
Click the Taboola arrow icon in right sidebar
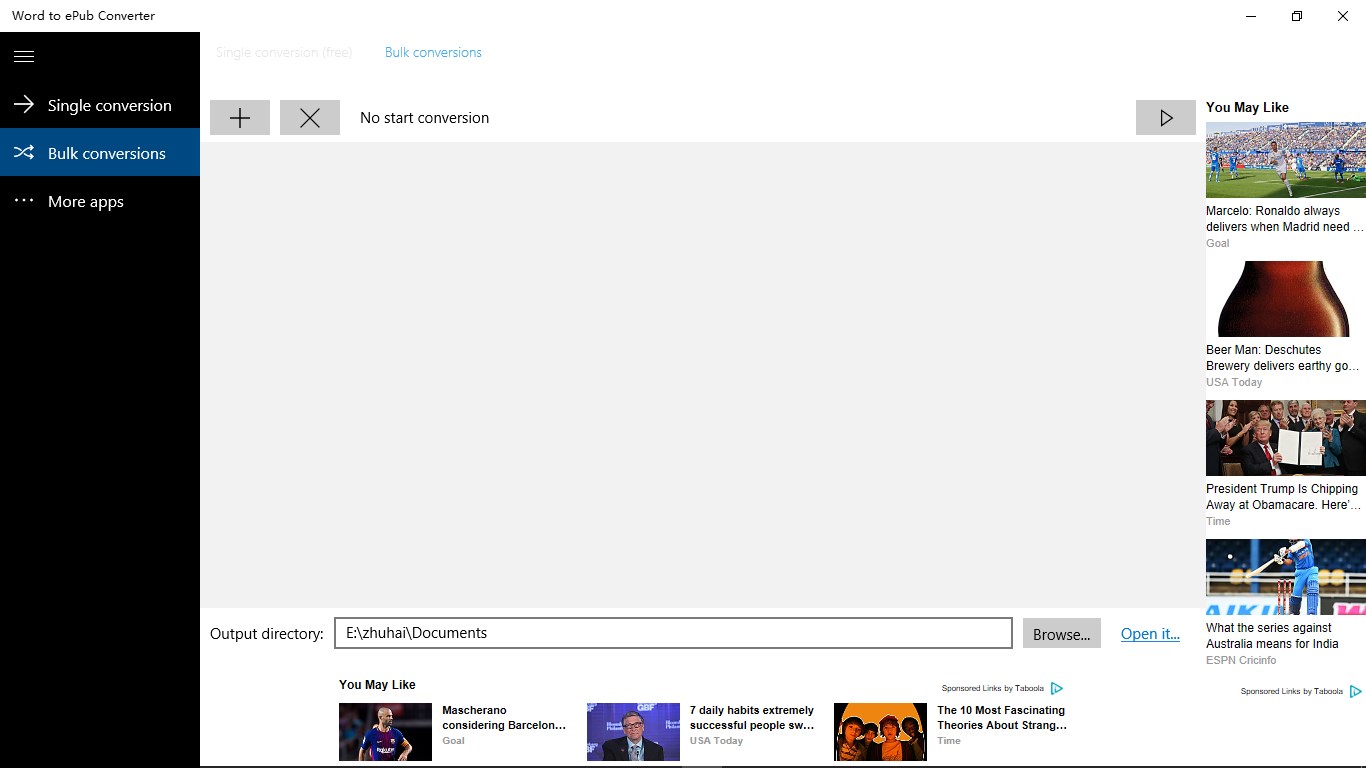point(1355,691)
